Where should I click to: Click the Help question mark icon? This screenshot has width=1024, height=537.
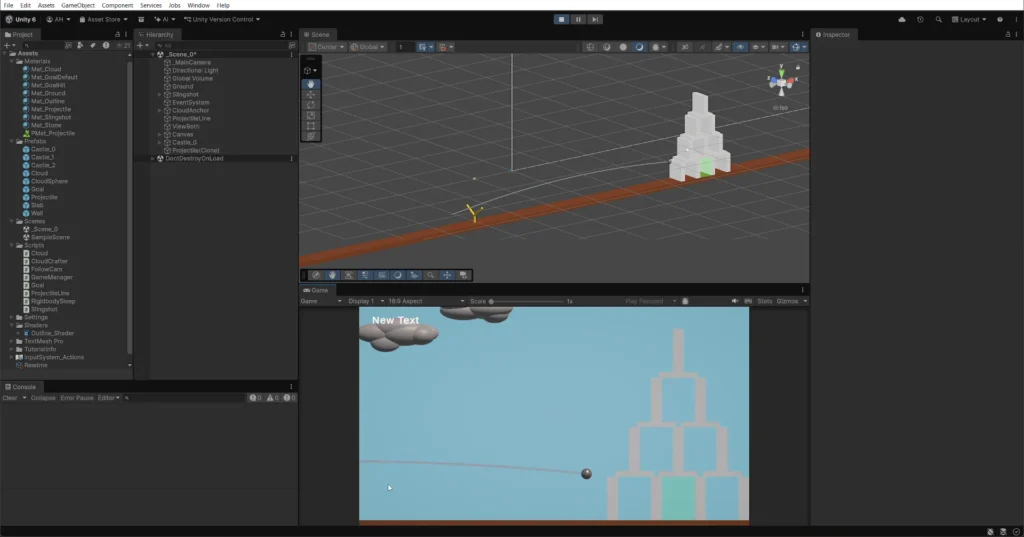1000,20
